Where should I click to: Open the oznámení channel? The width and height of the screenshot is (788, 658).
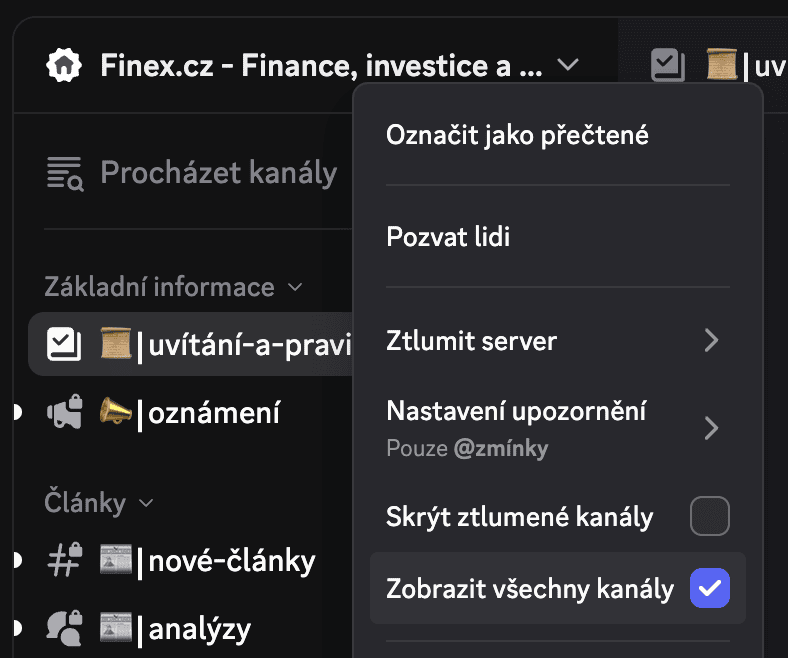(x=215, y=412)
